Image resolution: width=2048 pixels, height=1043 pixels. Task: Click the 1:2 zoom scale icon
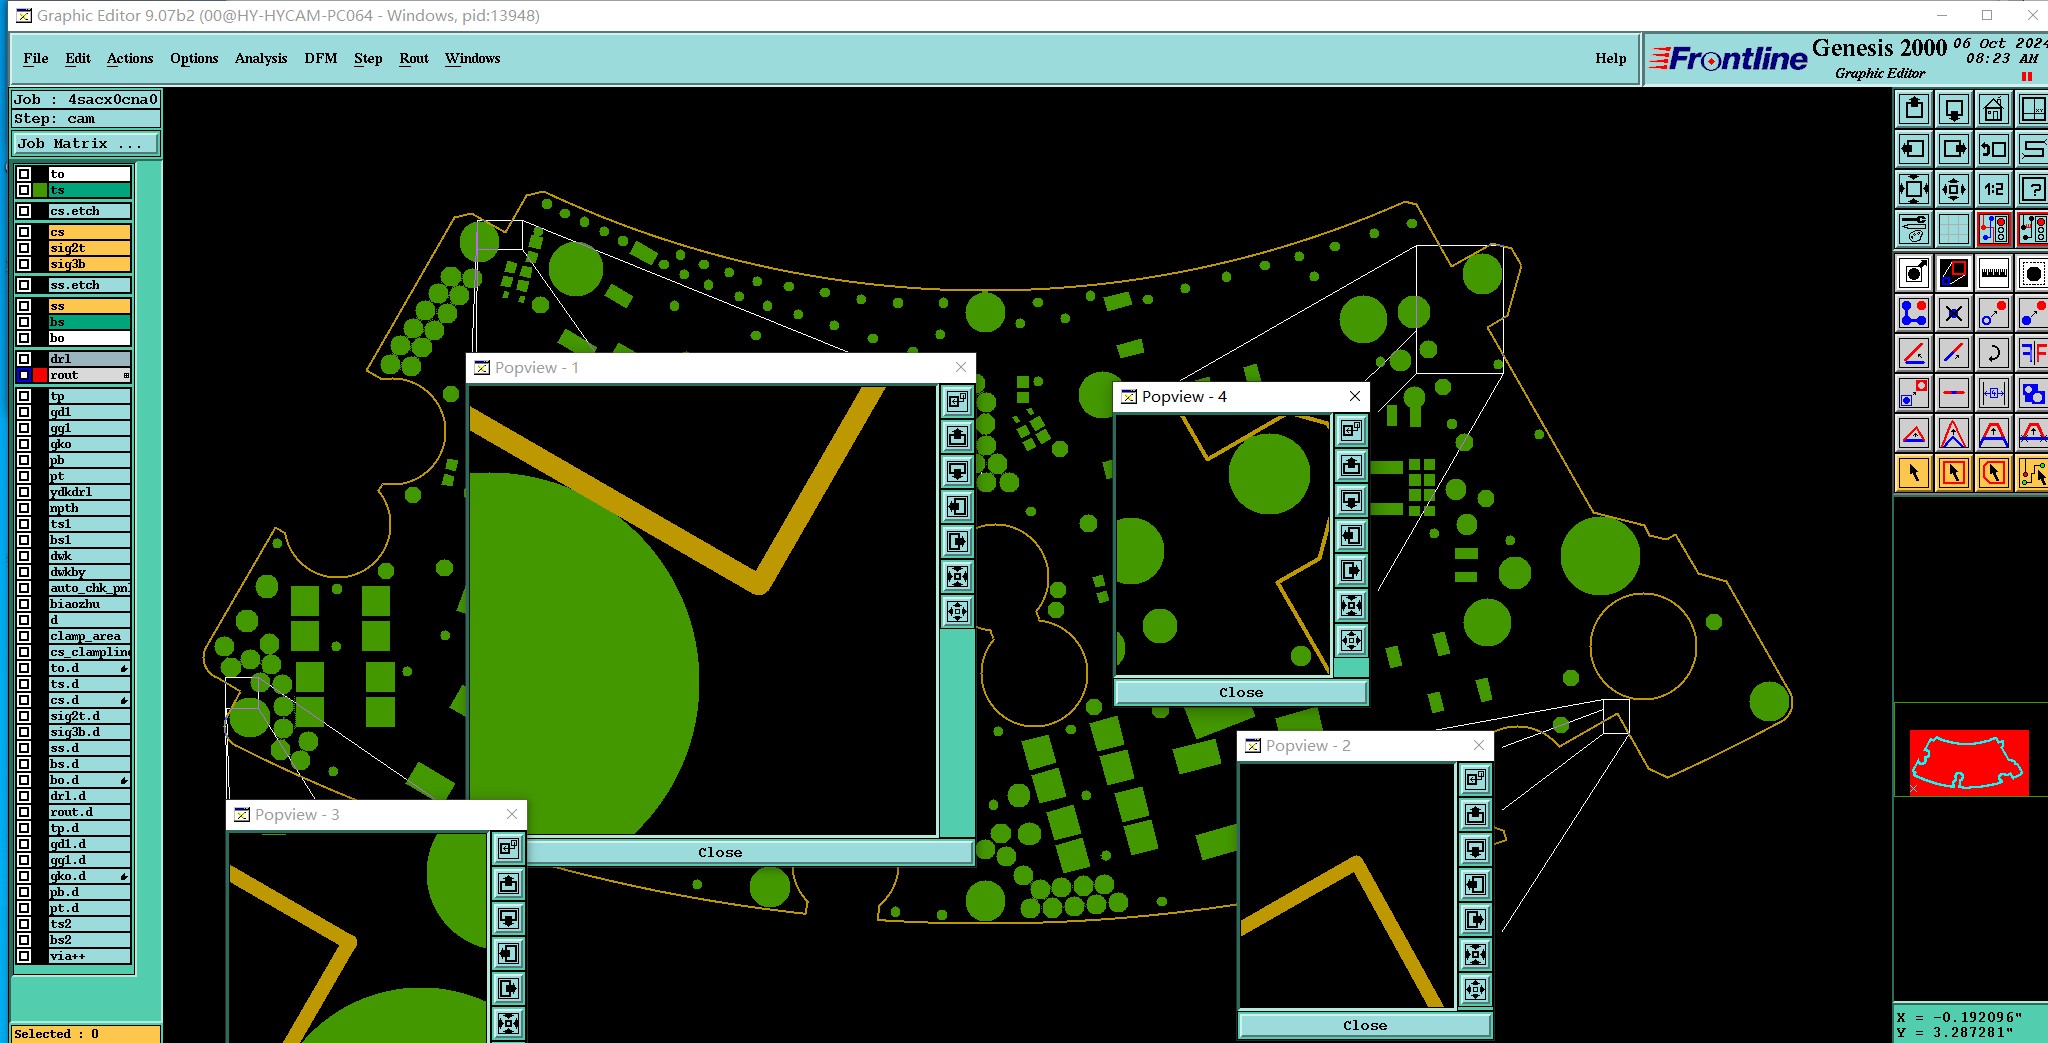click(1994, 189)
